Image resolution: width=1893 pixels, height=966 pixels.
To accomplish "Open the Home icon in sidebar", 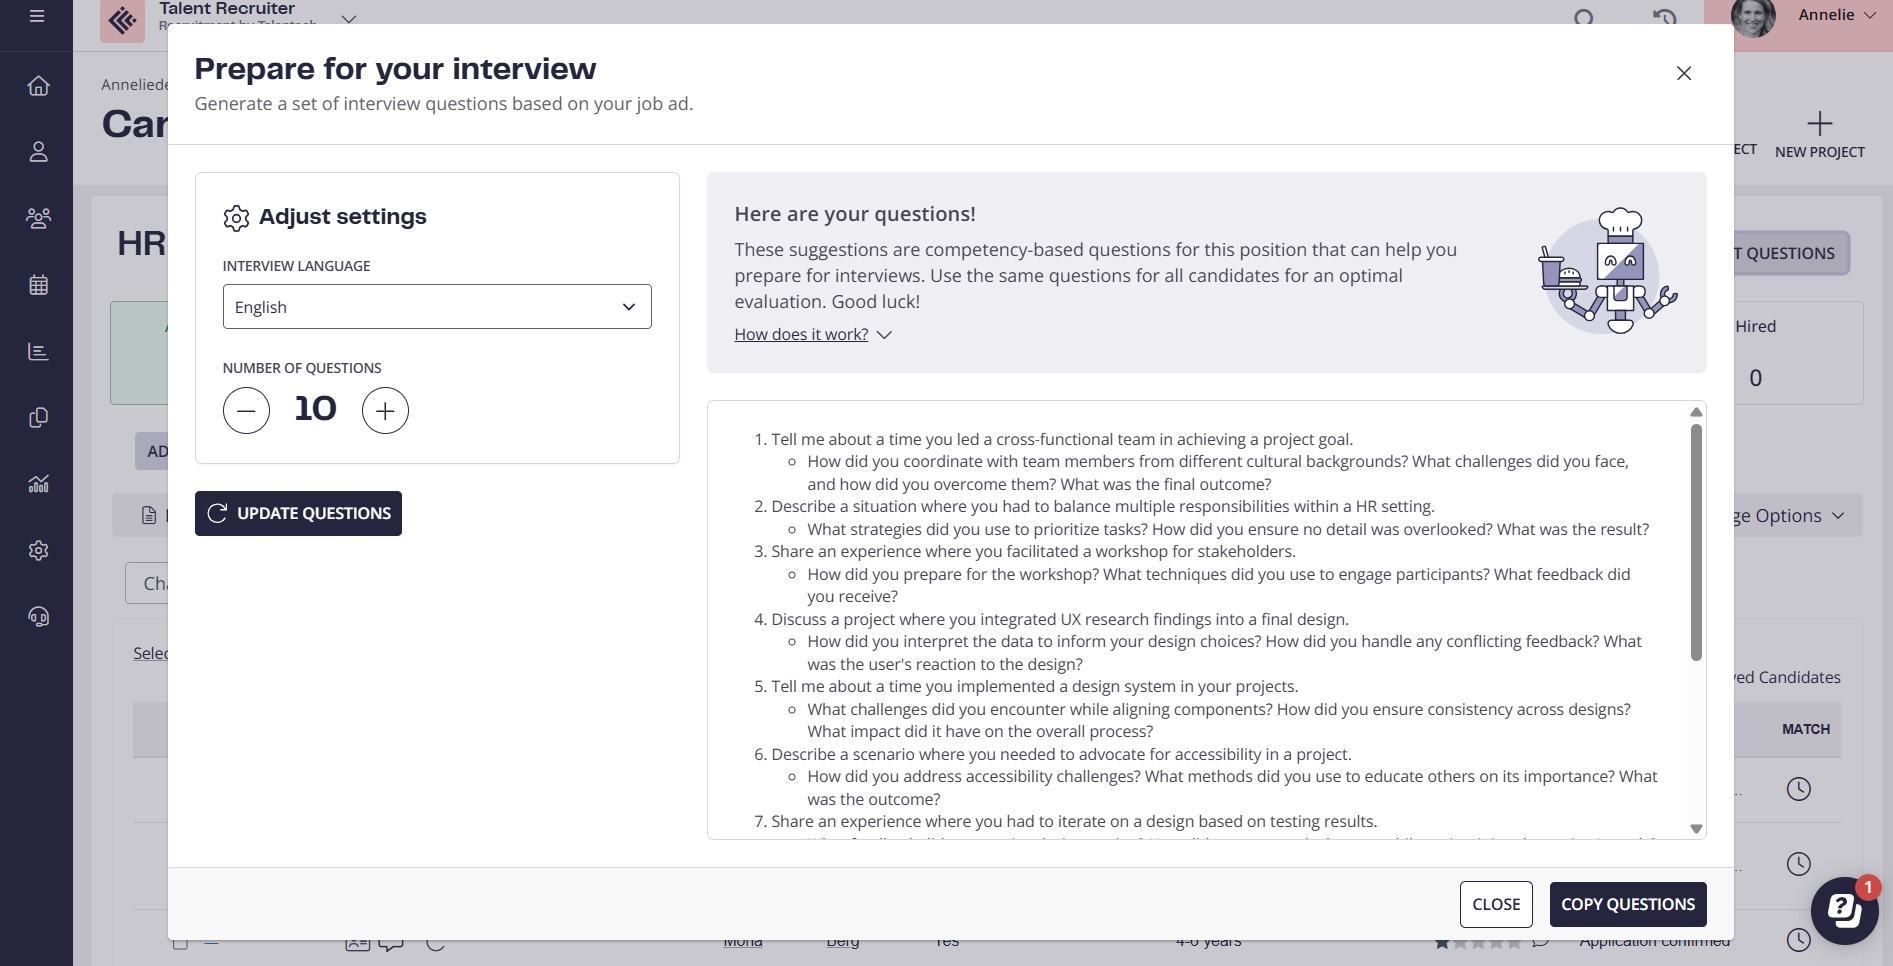I will click(x=38, y=86).
